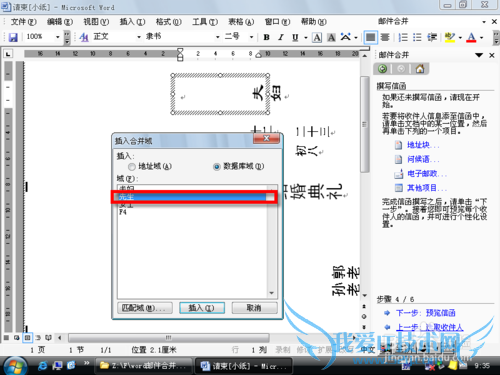This screenshot has height=375, width=500.
Task: Click the field list scroll down arrow
Action: pyautogui.click(x=272, y=293)
